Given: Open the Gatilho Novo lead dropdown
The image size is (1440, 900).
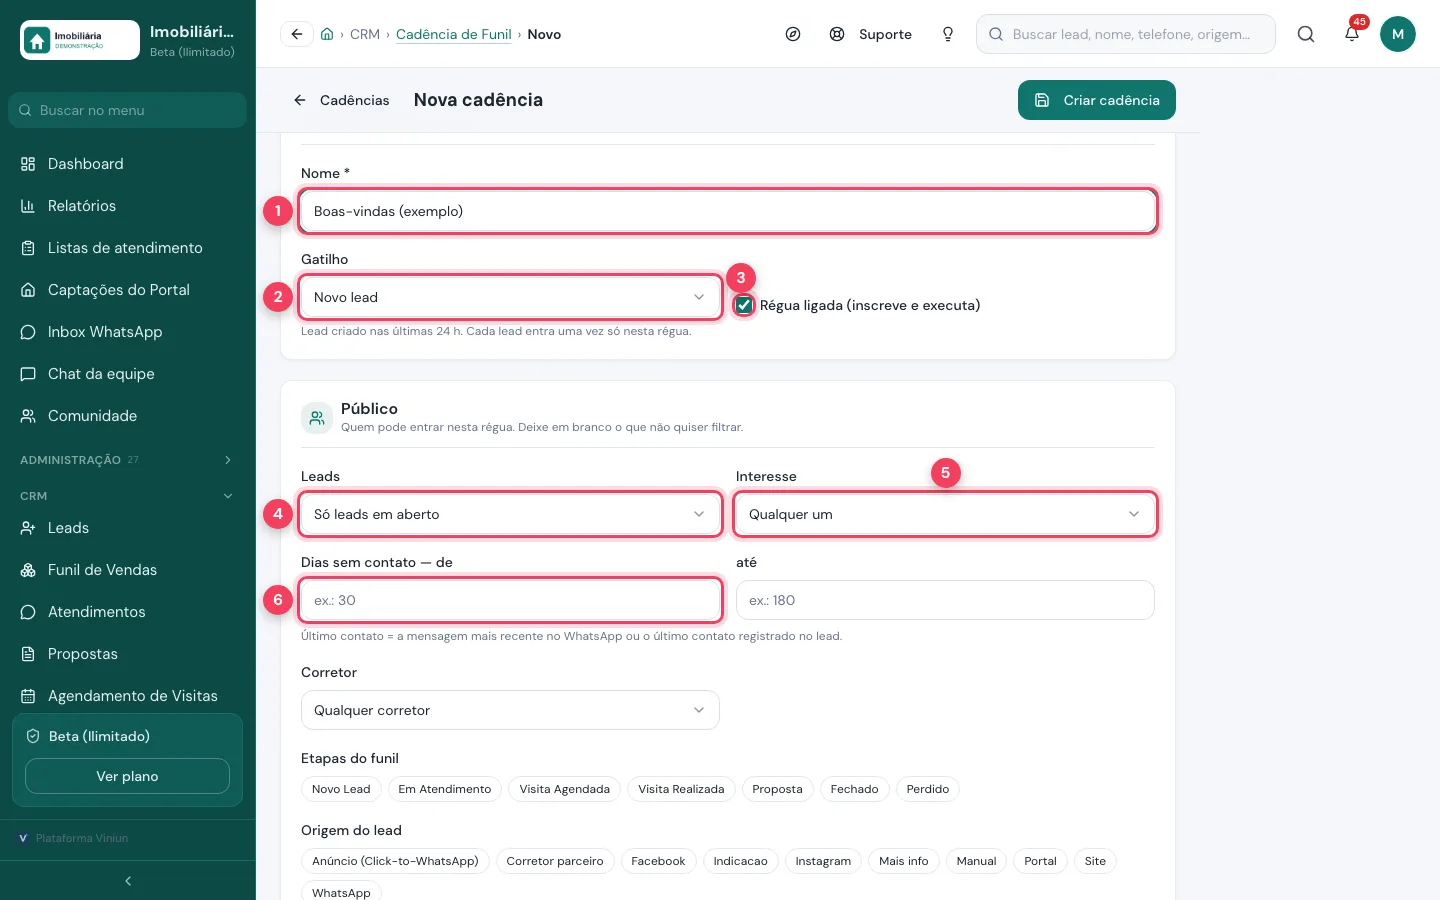Looking at the screenshot, I should [x=510, y=297].
